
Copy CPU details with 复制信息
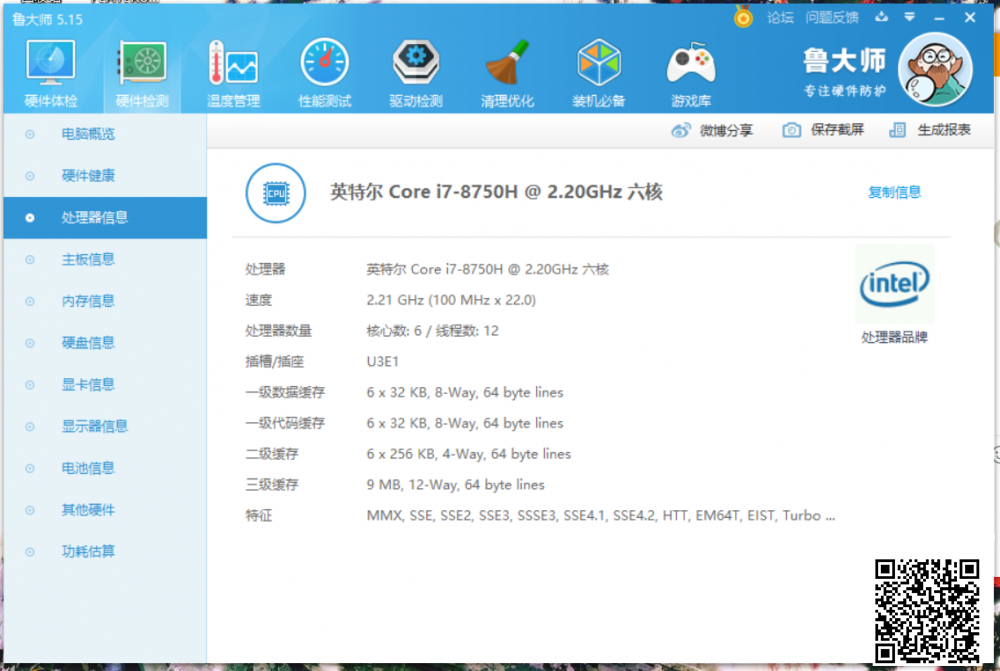tap(893, 192)
